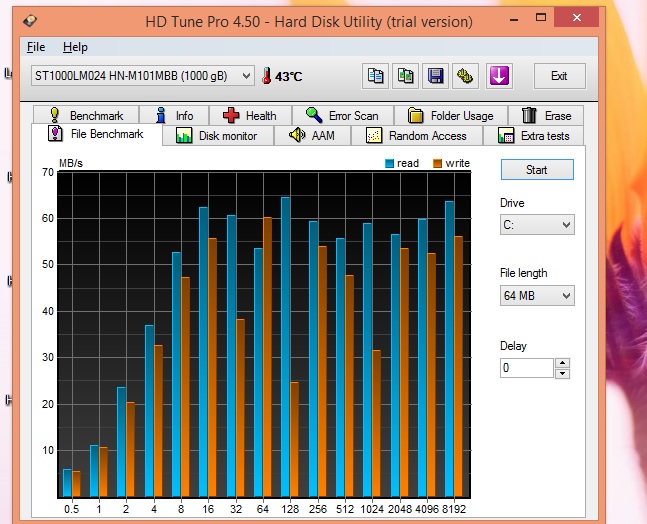The width and height of the screenshot is (647, 524).
Task: Click the 1024 block size label
Action: coord(372,509)
